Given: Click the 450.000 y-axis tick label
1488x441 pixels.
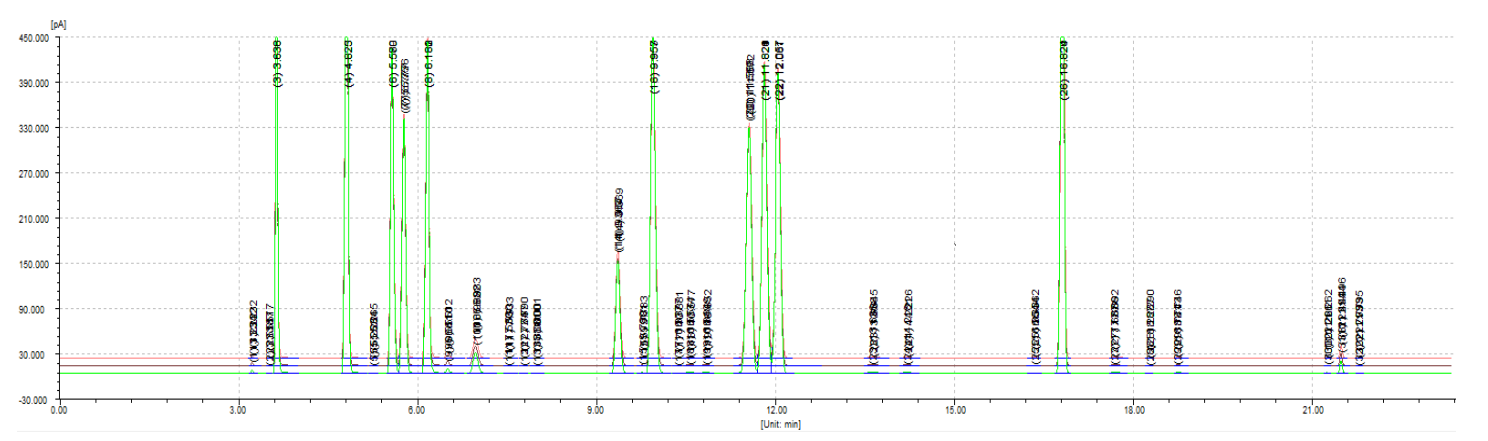Looking at the screenshot, I should tap(30, 38).
